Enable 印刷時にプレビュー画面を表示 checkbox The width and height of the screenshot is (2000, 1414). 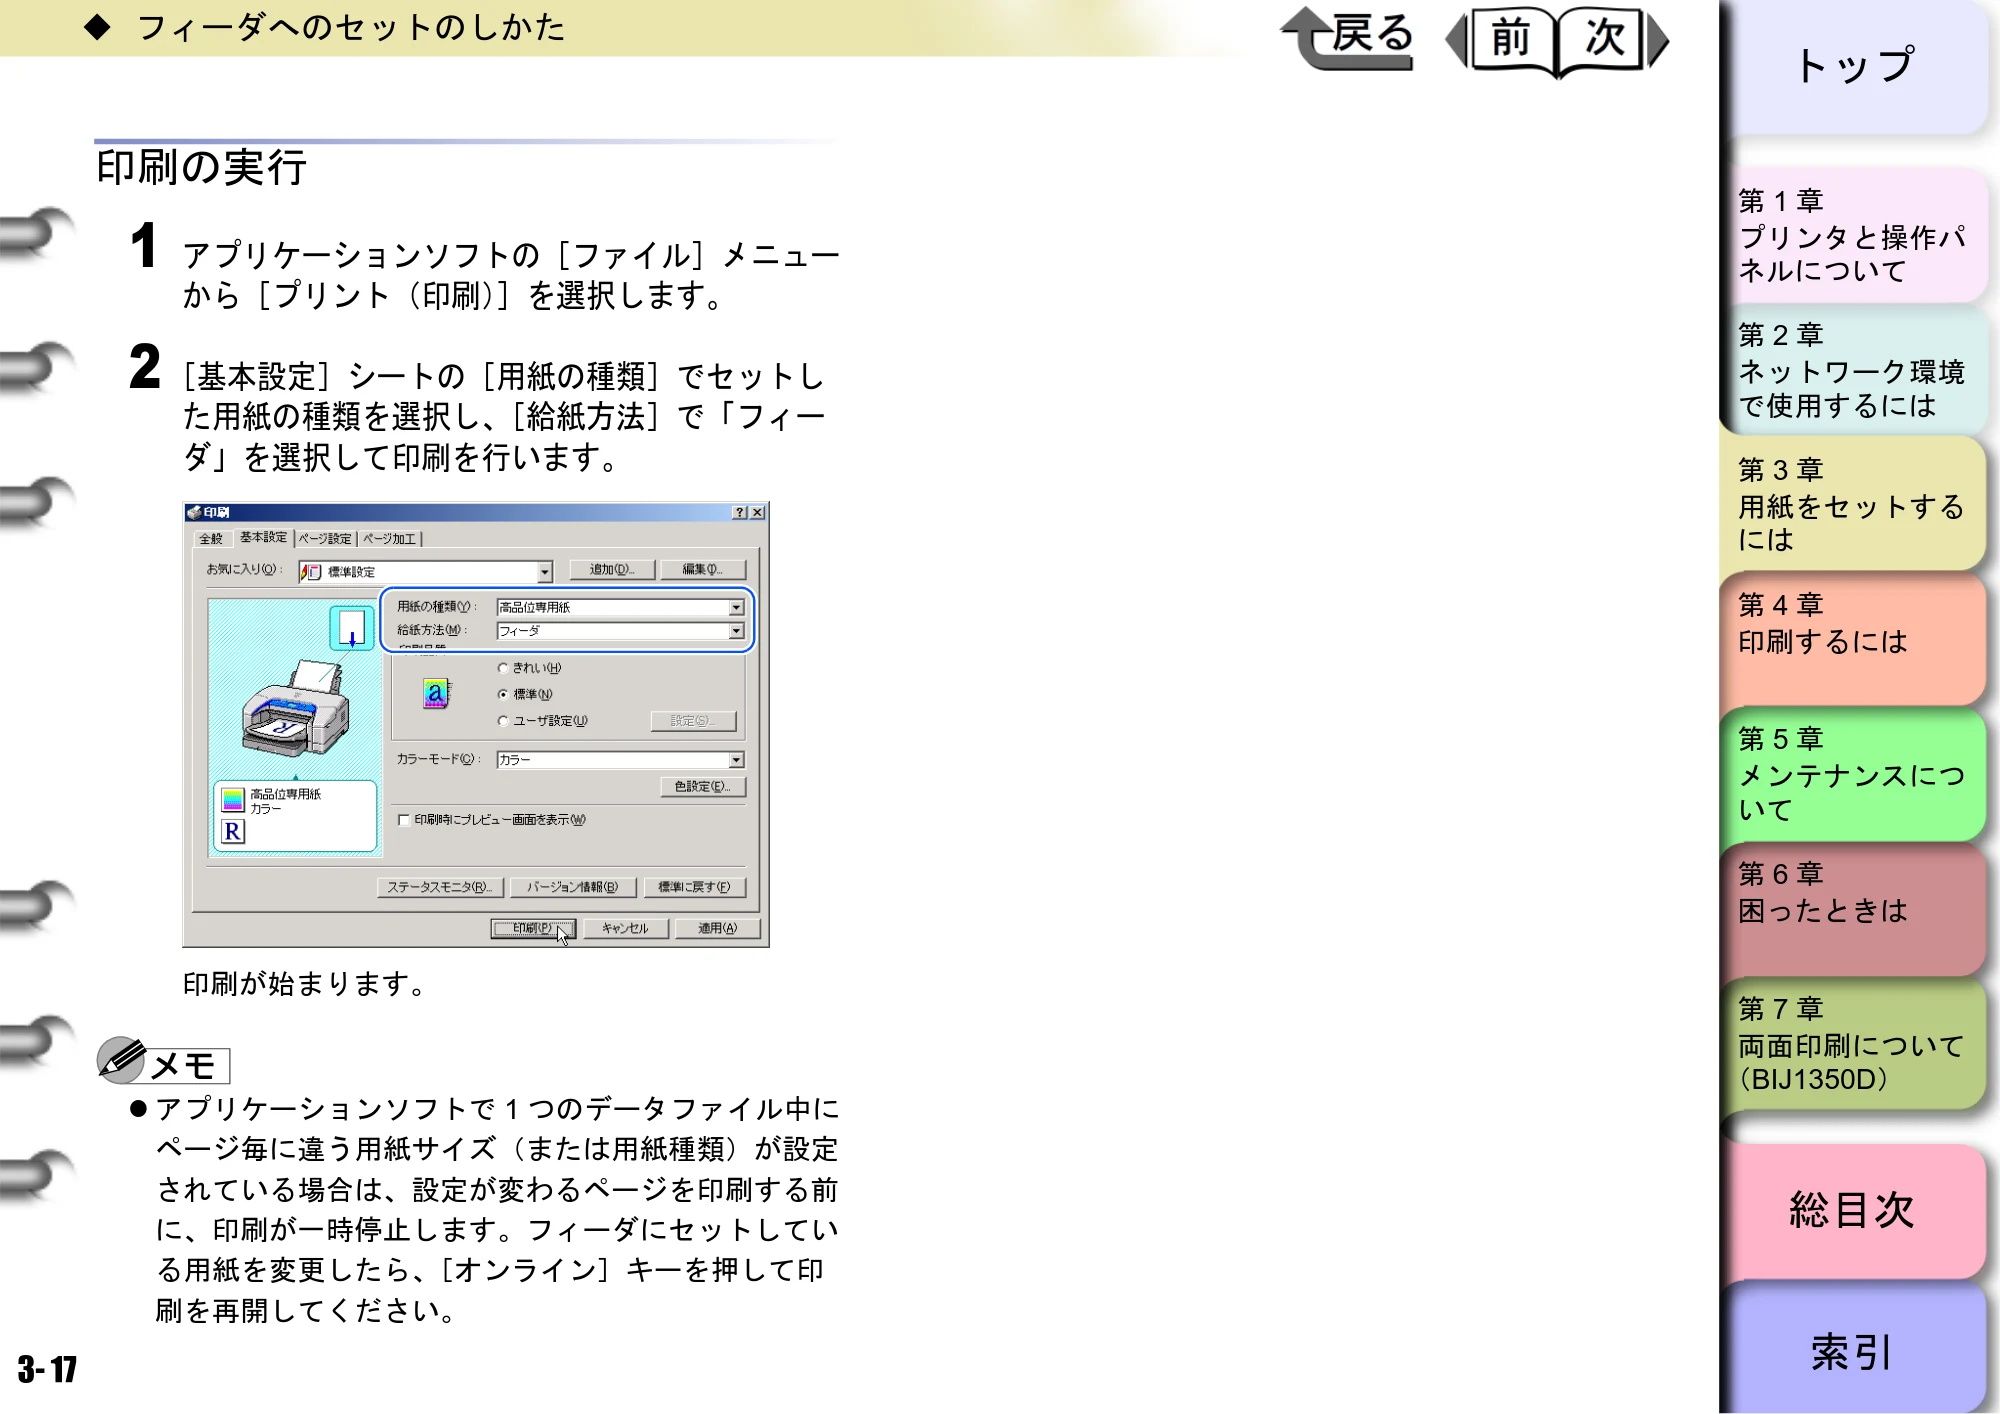[x=404, y=820]
